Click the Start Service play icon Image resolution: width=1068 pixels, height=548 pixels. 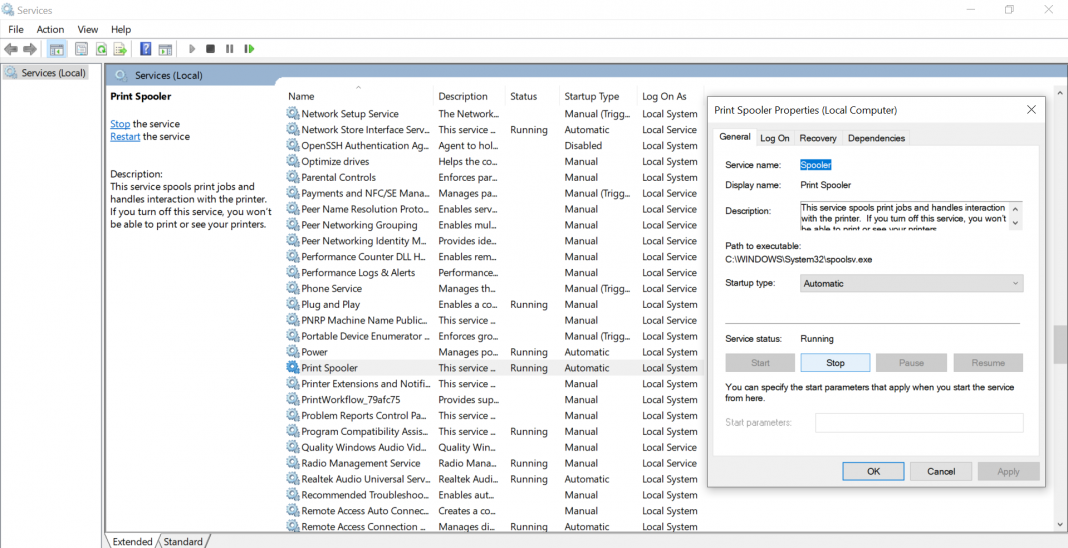192,49
